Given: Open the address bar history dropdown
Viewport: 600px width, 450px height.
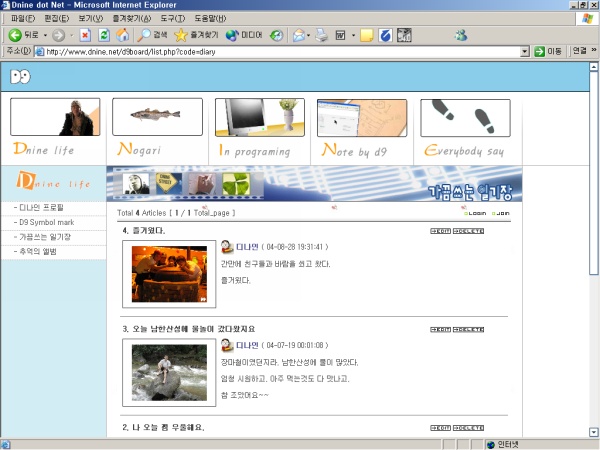Looking at the screenshot, I should tap(525, 51).
